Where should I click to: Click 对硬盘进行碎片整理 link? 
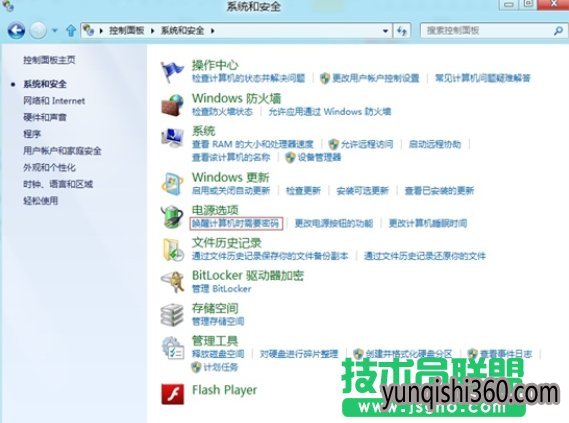click(299, 354)
